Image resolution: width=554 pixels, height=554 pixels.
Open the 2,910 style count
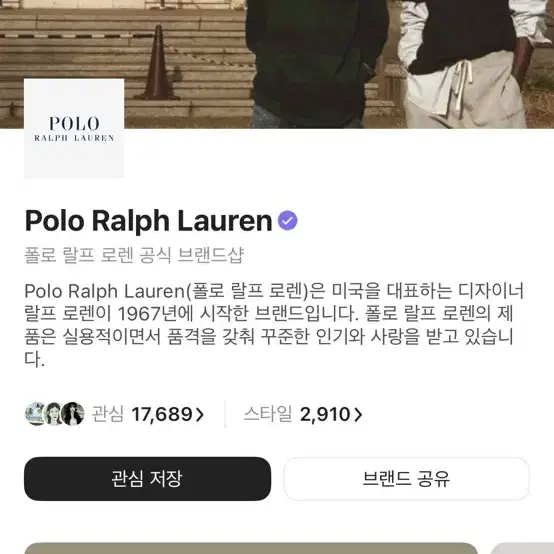[325, 414]
